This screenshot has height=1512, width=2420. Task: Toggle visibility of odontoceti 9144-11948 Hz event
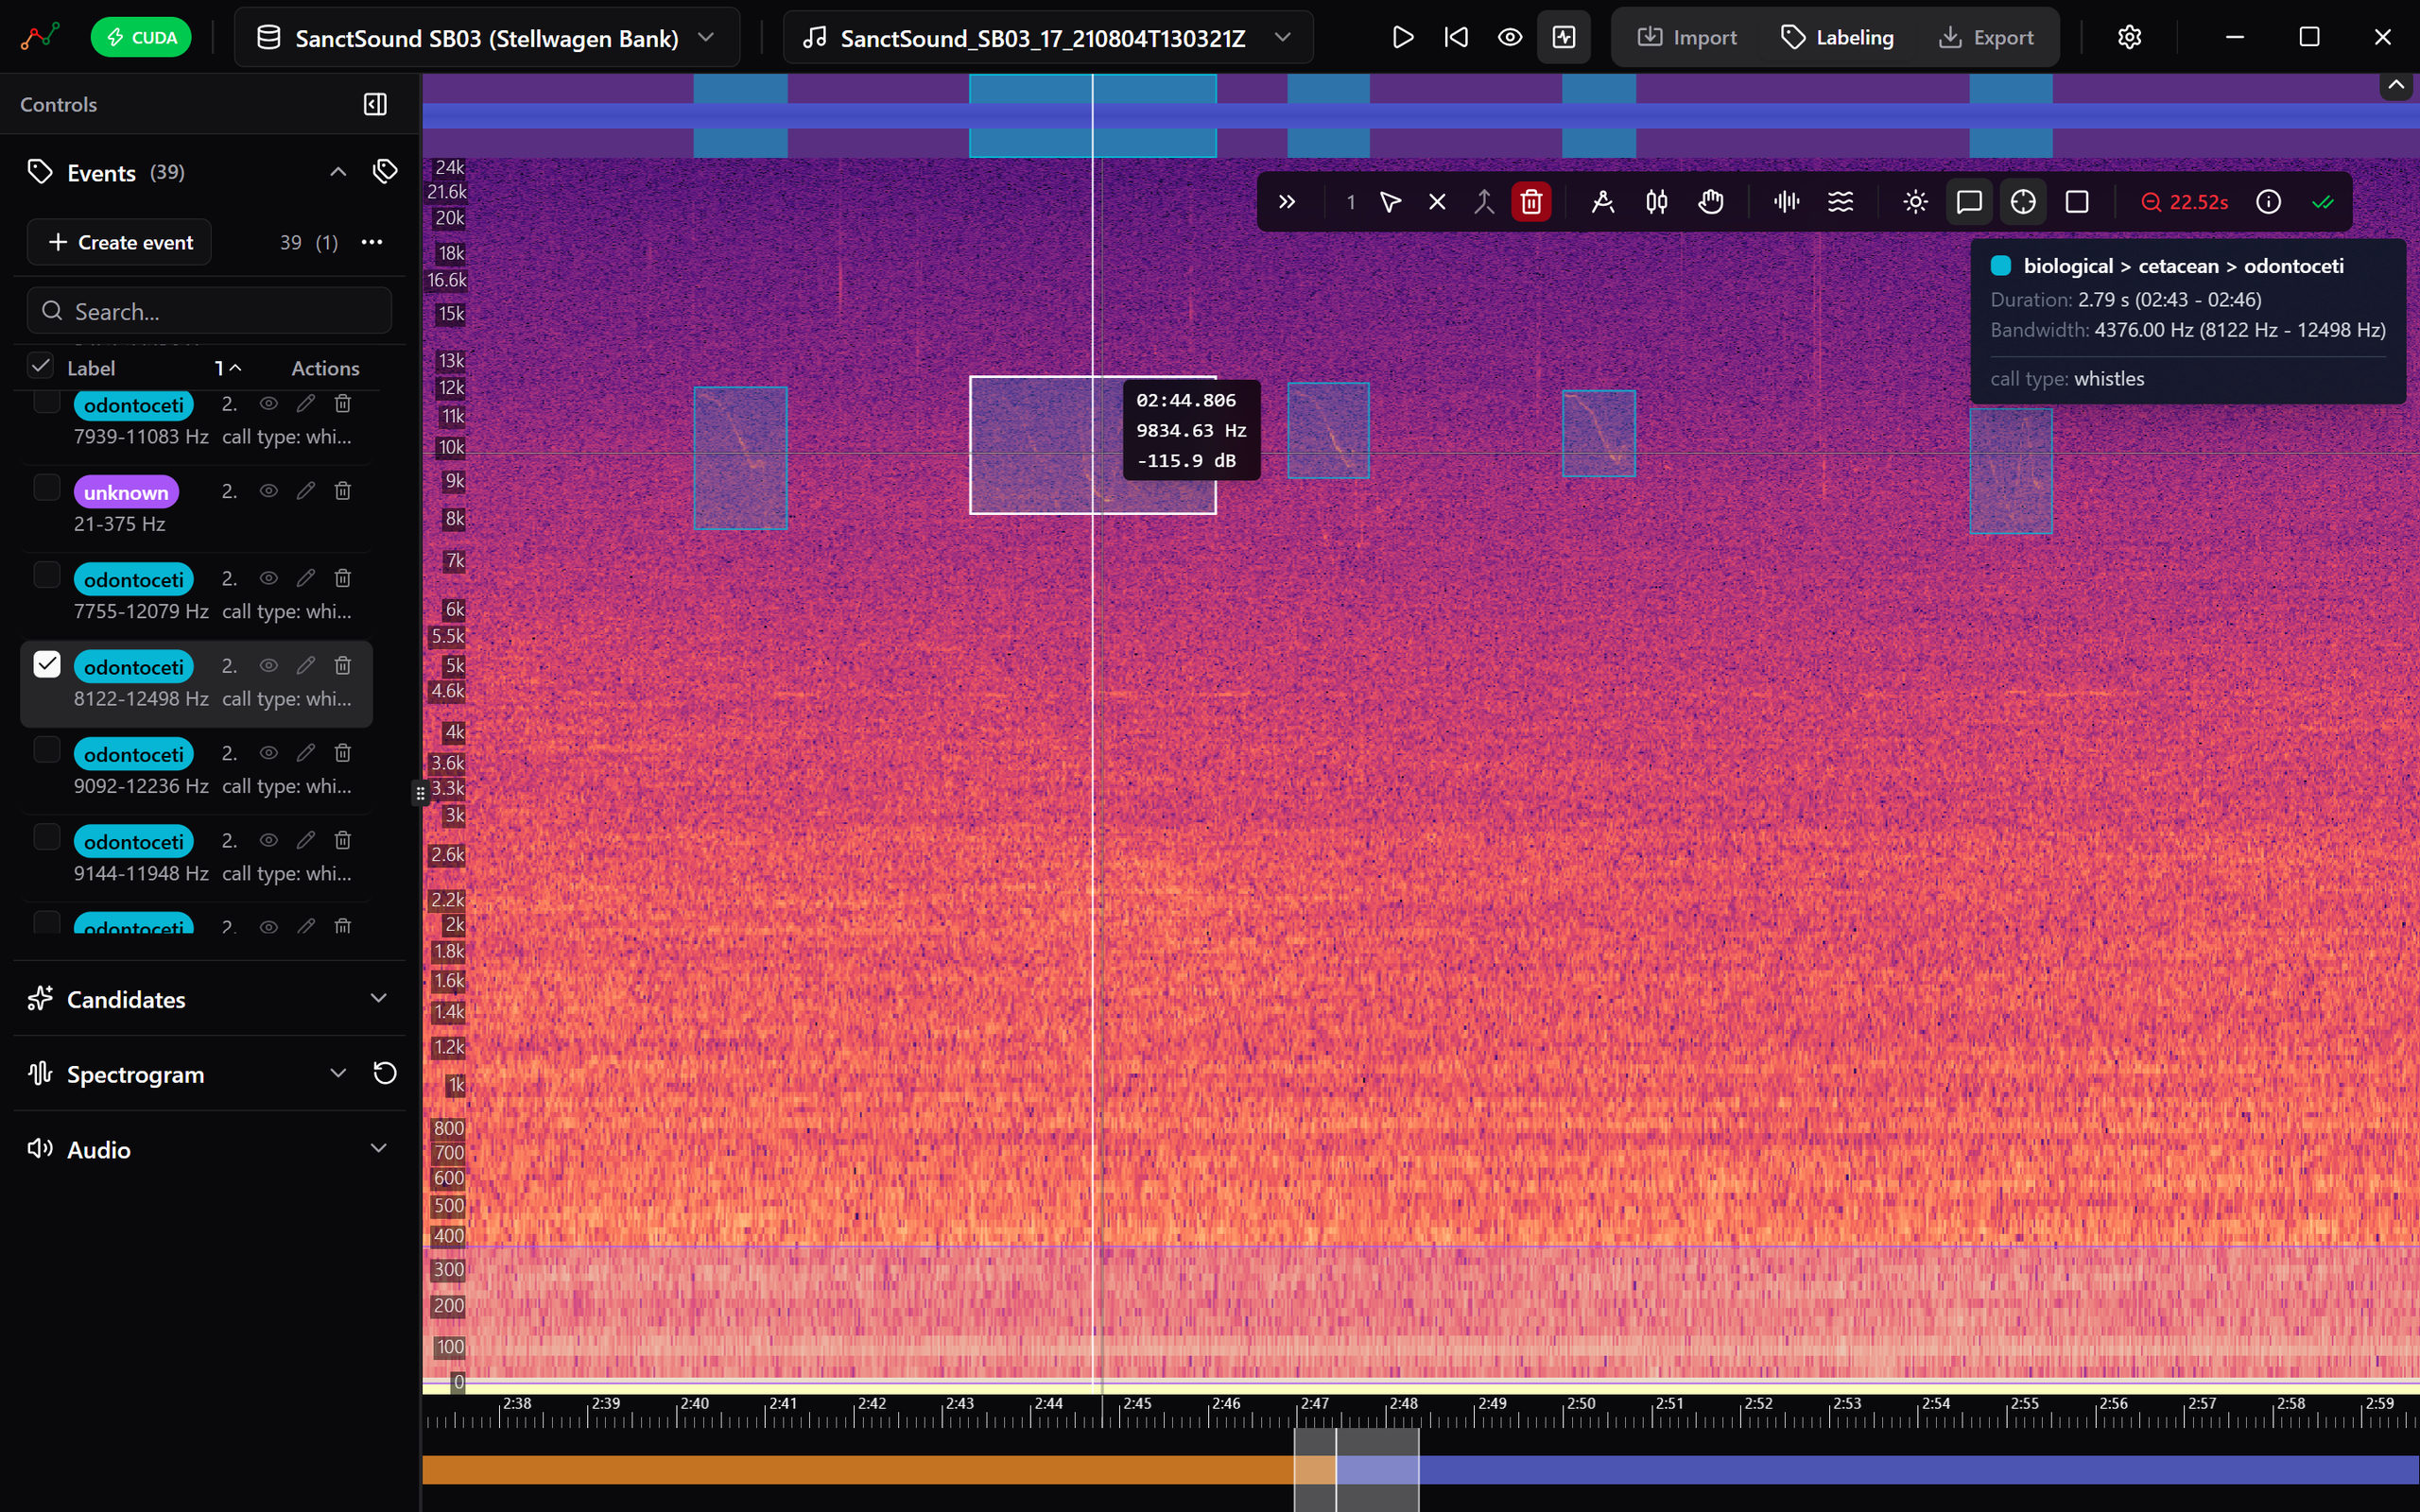click(269, 840)
